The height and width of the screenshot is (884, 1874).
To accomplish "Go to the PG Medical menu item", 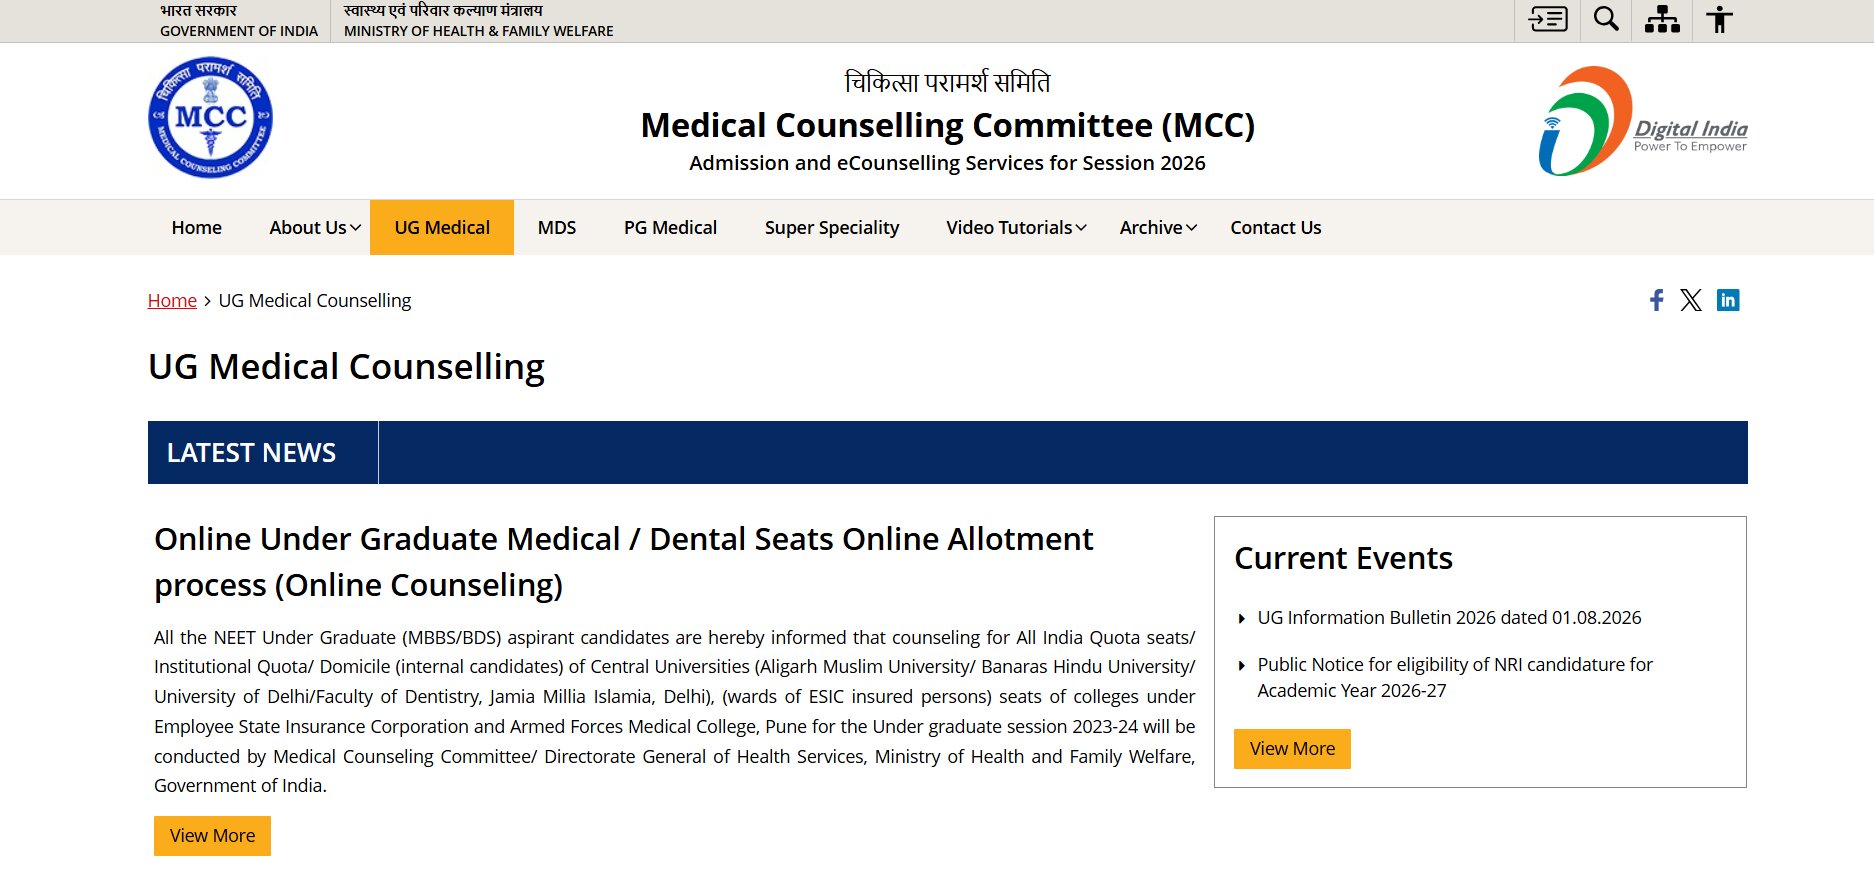I will [670, 227].
